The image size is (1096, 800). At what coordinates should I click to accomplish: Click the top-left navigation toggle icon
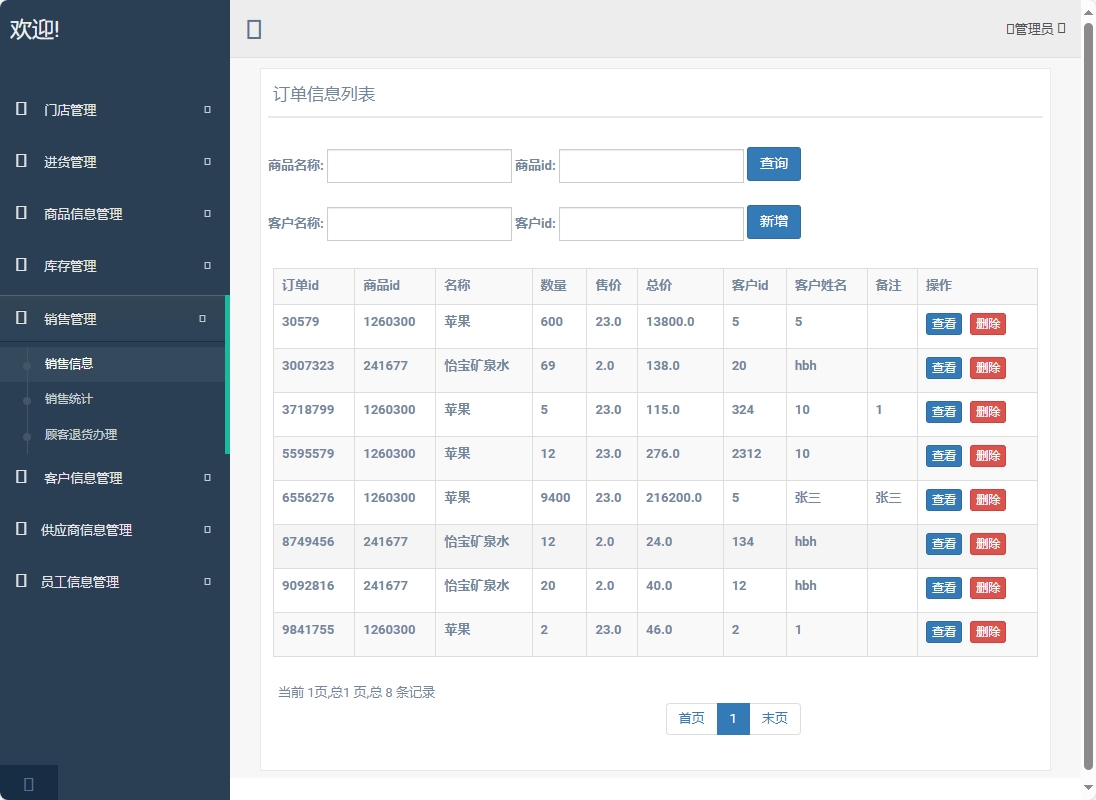[254, 30]
